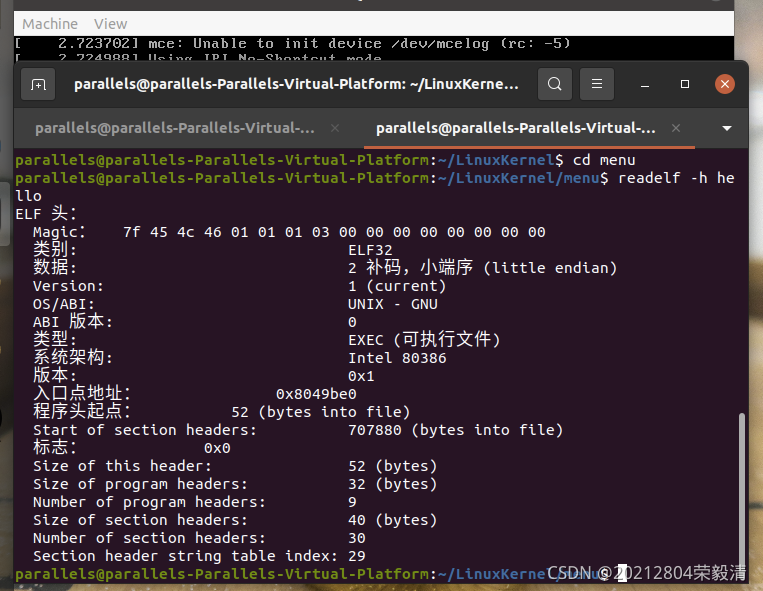Select the second active terminal tab

tap(515, 128)
